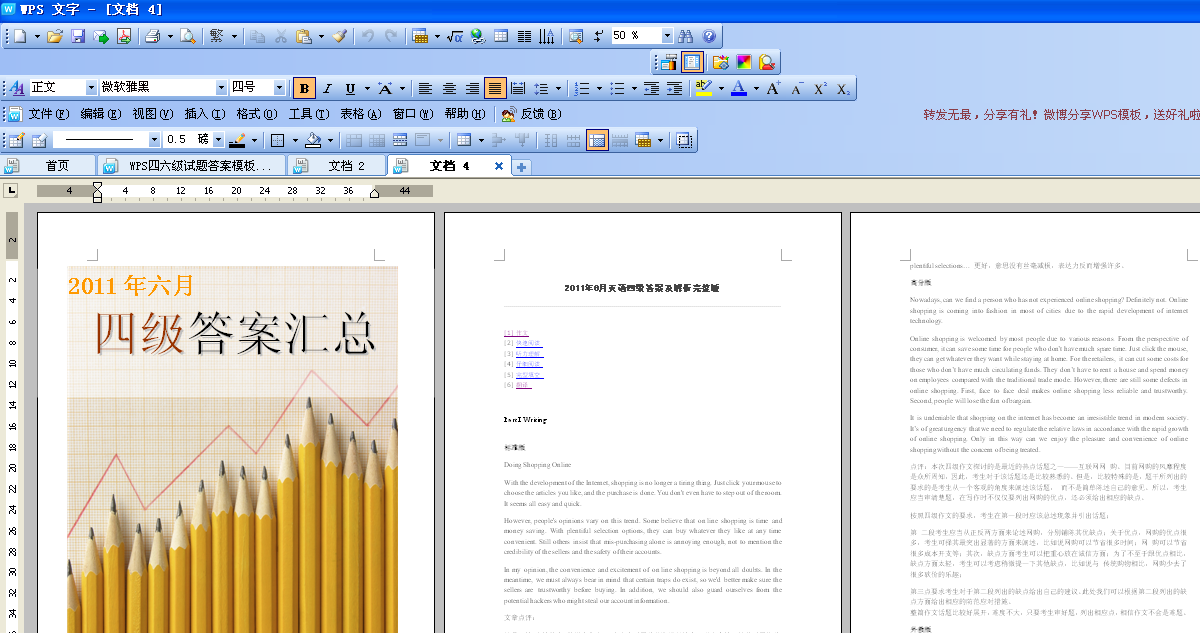Toggle Italic formatting button
The width and height of the screenshot is (1200, 633).
coord(328,88)
